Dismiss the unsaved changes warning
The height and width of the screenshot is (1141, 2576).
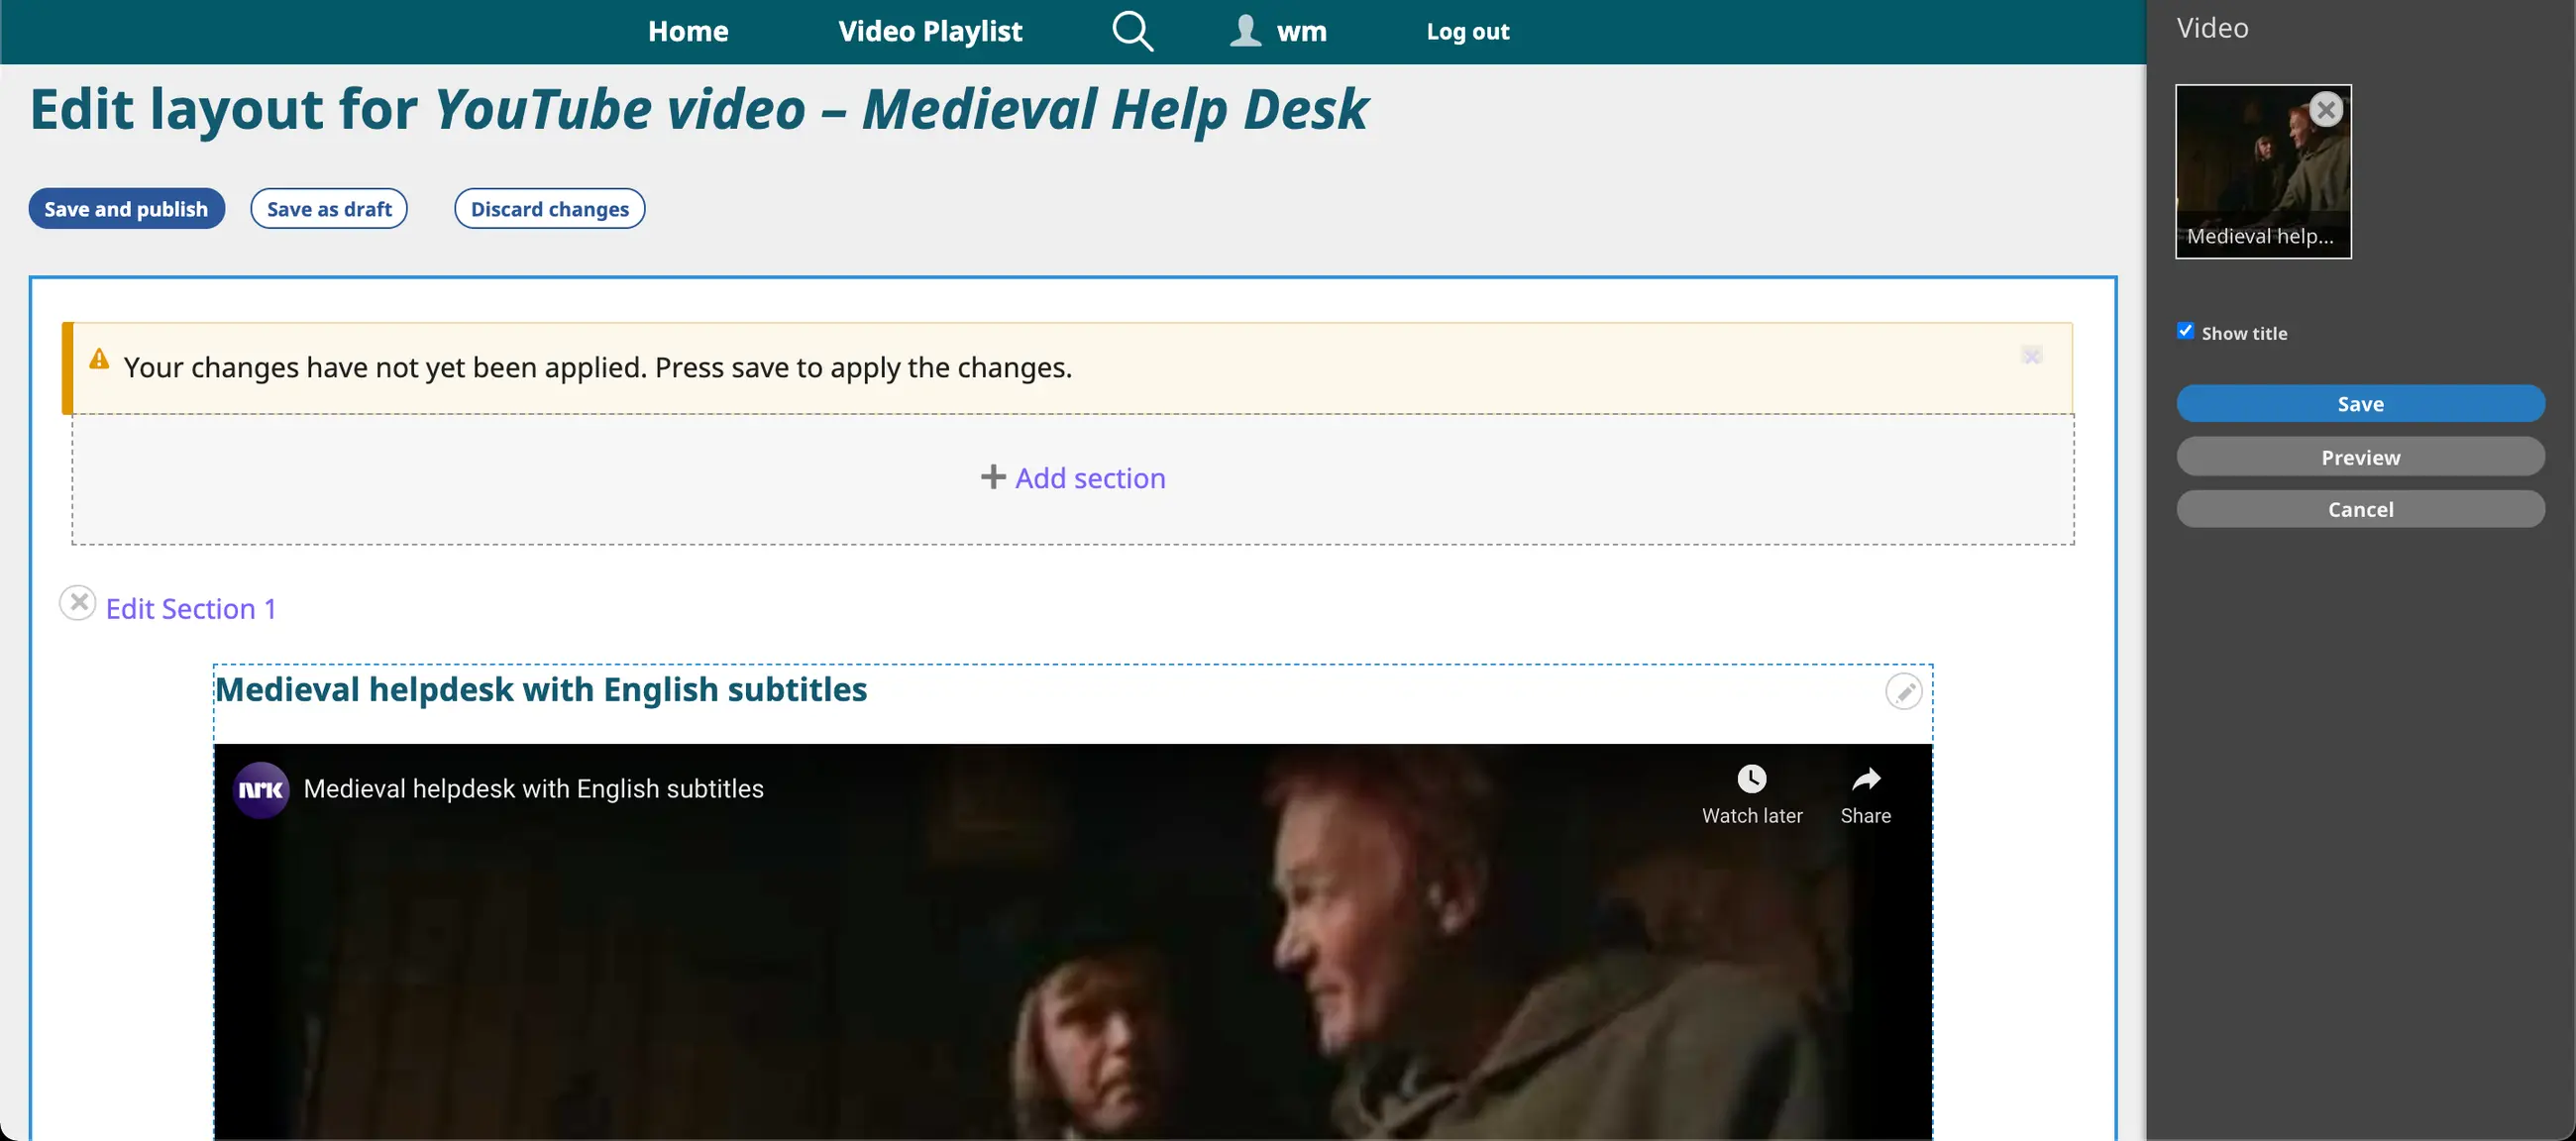tap(2030, 355)
